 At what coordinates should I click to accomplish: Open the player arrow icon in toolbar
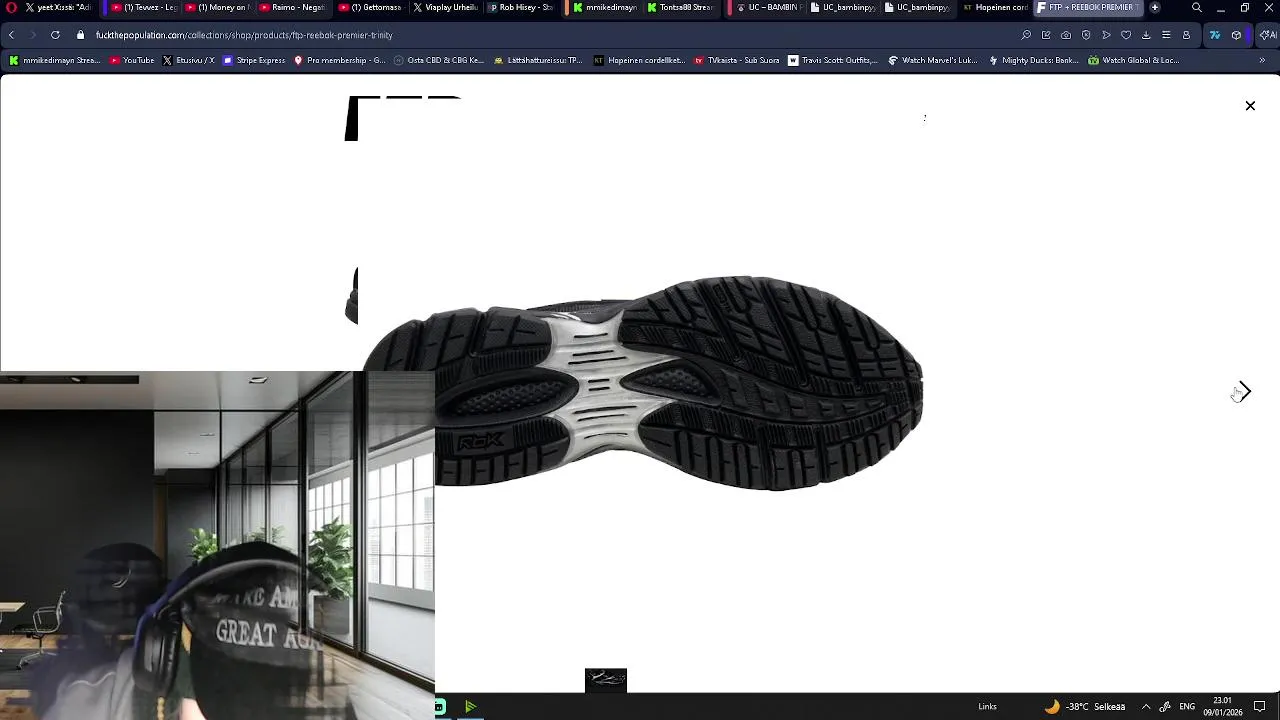point(1106,35)
